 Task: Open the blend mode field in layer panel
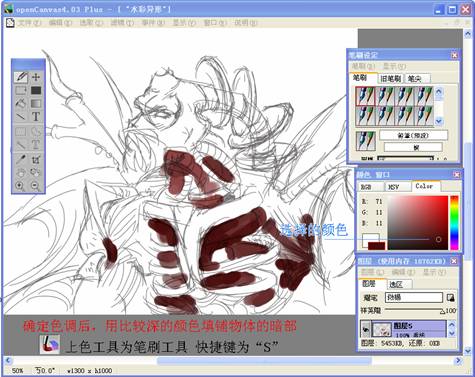click(414, 297)
